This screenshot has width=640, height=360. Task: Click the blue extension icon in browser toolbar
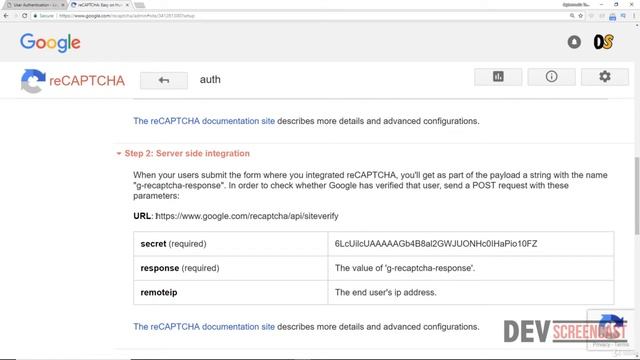(x=612, y=16)
